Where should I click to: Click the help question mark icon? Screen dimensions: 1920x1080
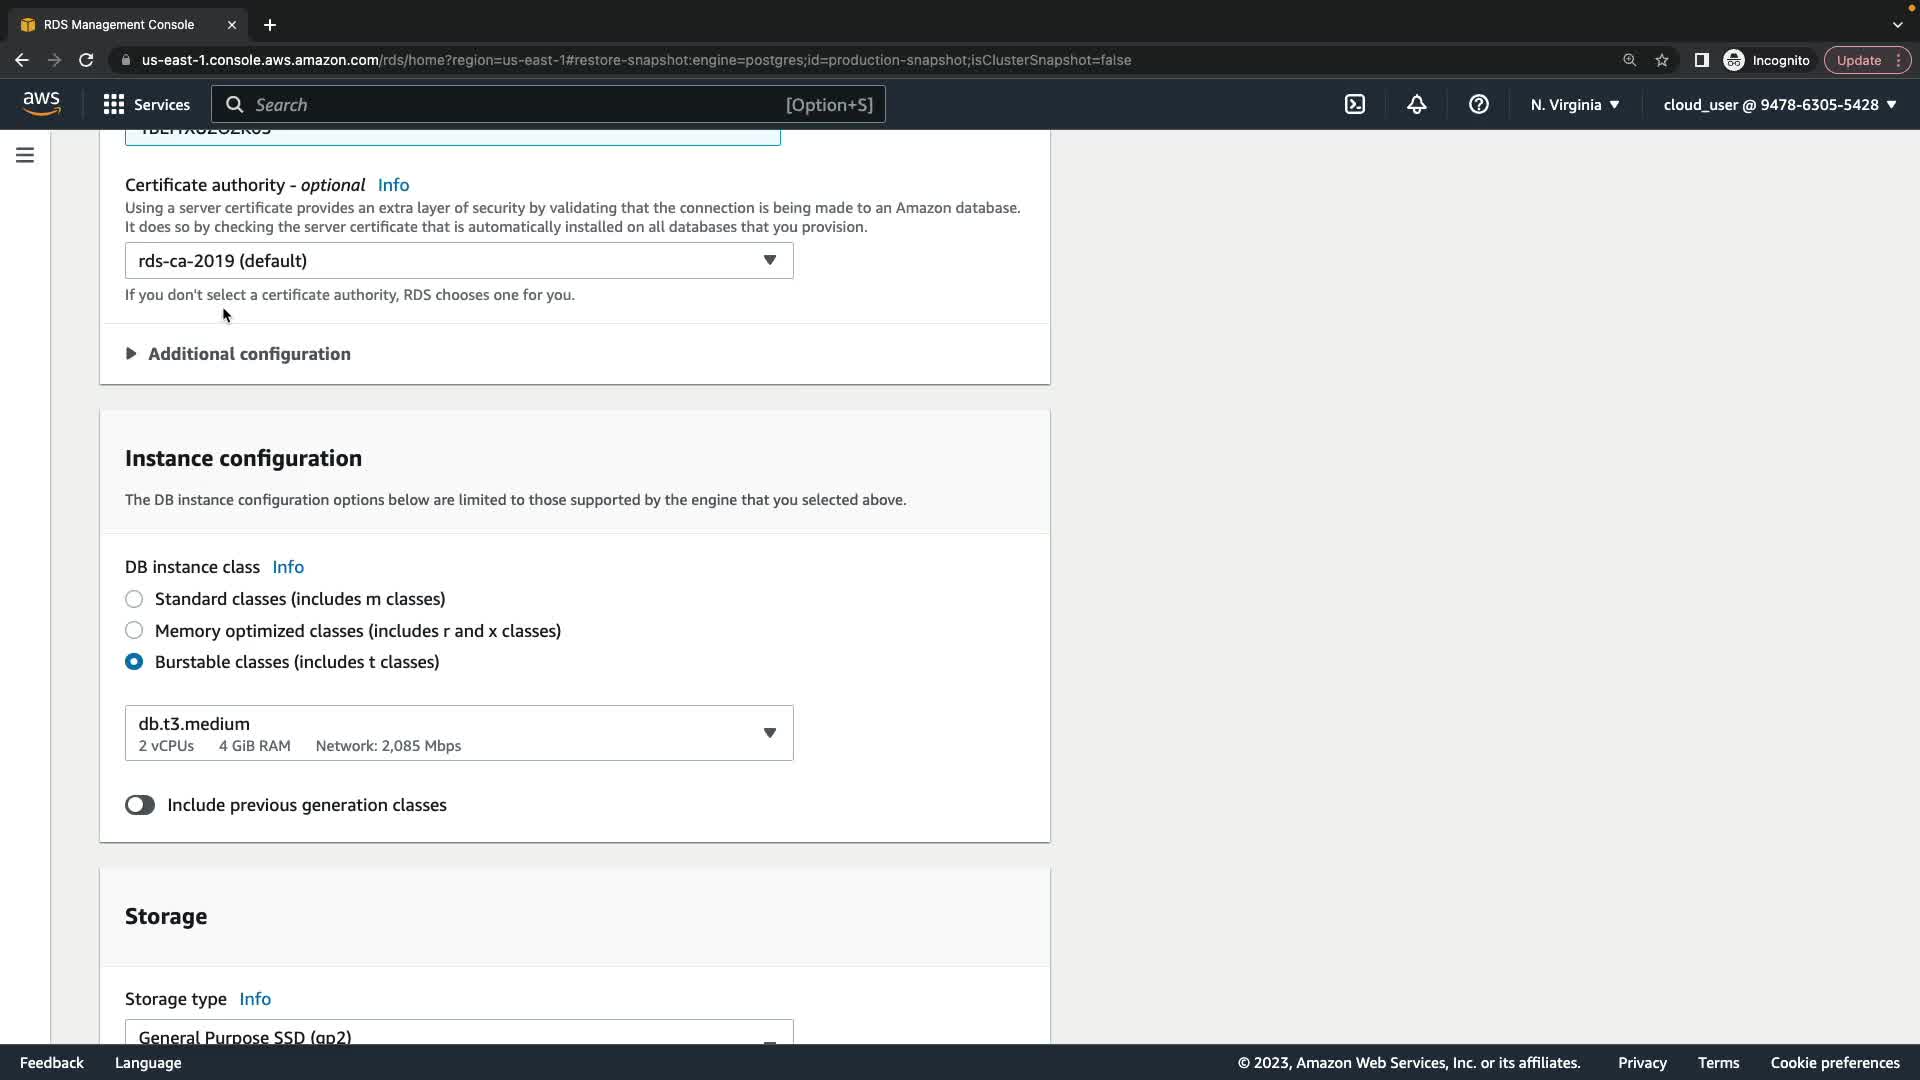tap(1479, 104)
